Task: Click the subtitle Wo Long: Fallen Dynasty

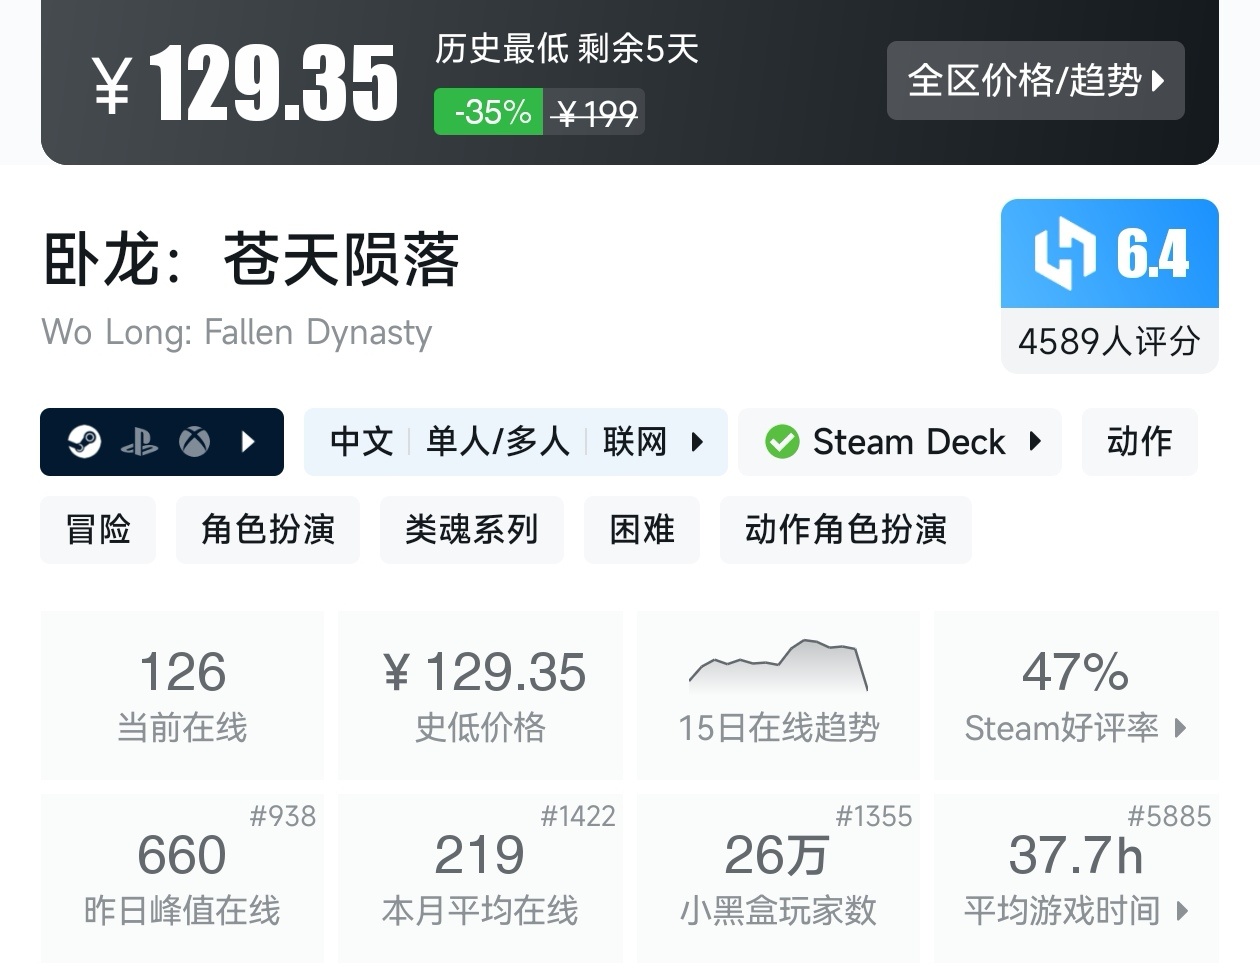Action: point(237,332)
